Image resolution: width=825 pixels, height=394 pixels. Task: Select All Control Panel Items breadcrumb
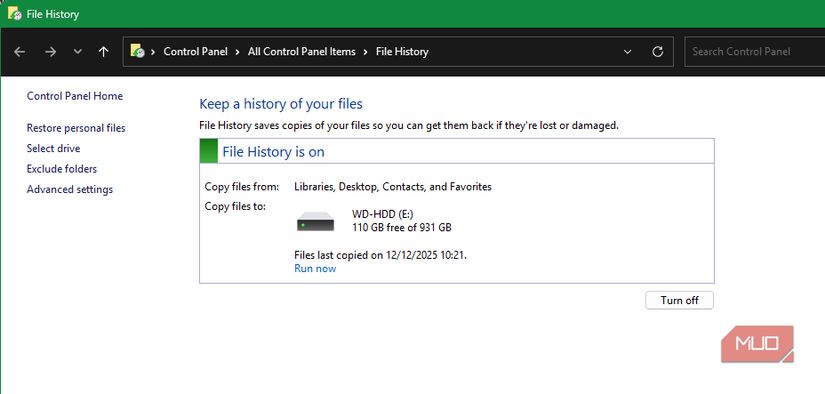pyautogui.click(x=301, y=52)
